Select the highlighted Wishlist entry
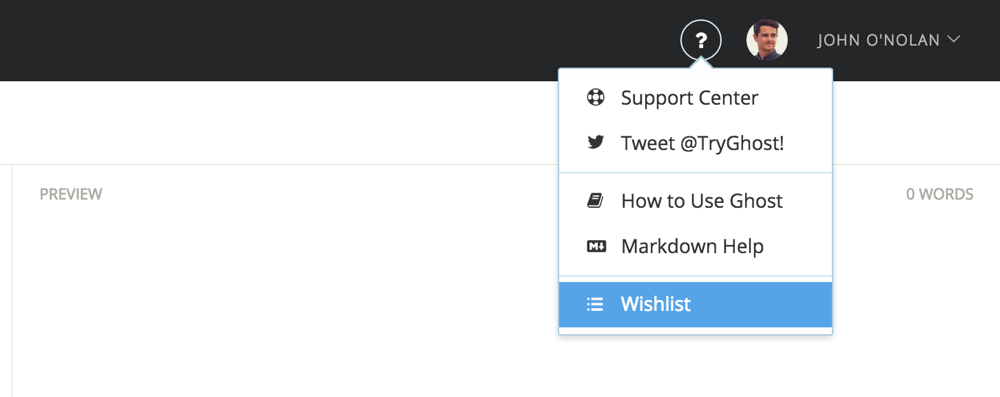This screenshot has height=397, width=1000. click(695, 304)
